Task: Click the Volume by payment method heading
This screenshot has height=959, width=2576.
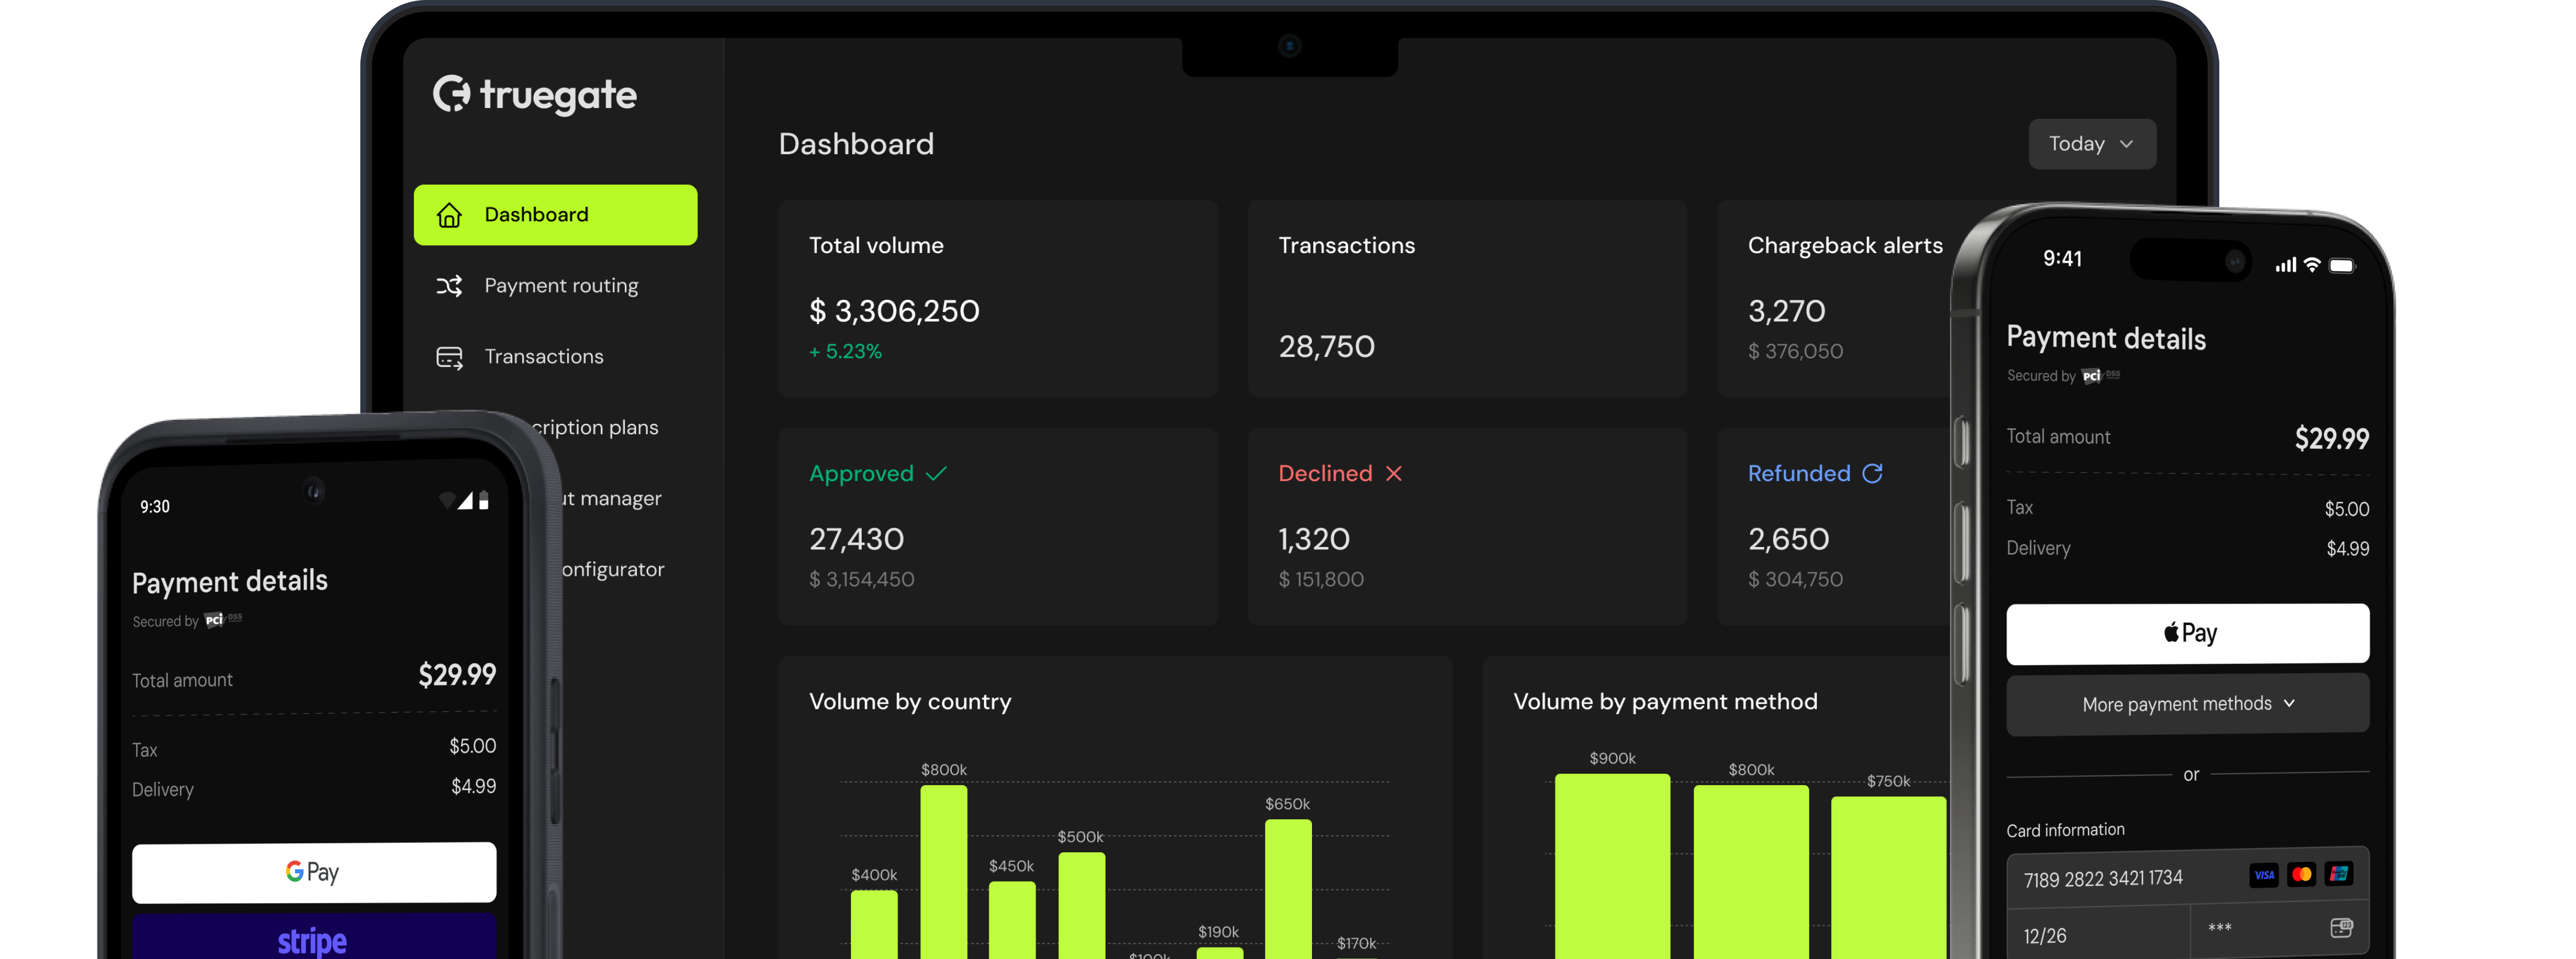Action: click(1665, 702)
